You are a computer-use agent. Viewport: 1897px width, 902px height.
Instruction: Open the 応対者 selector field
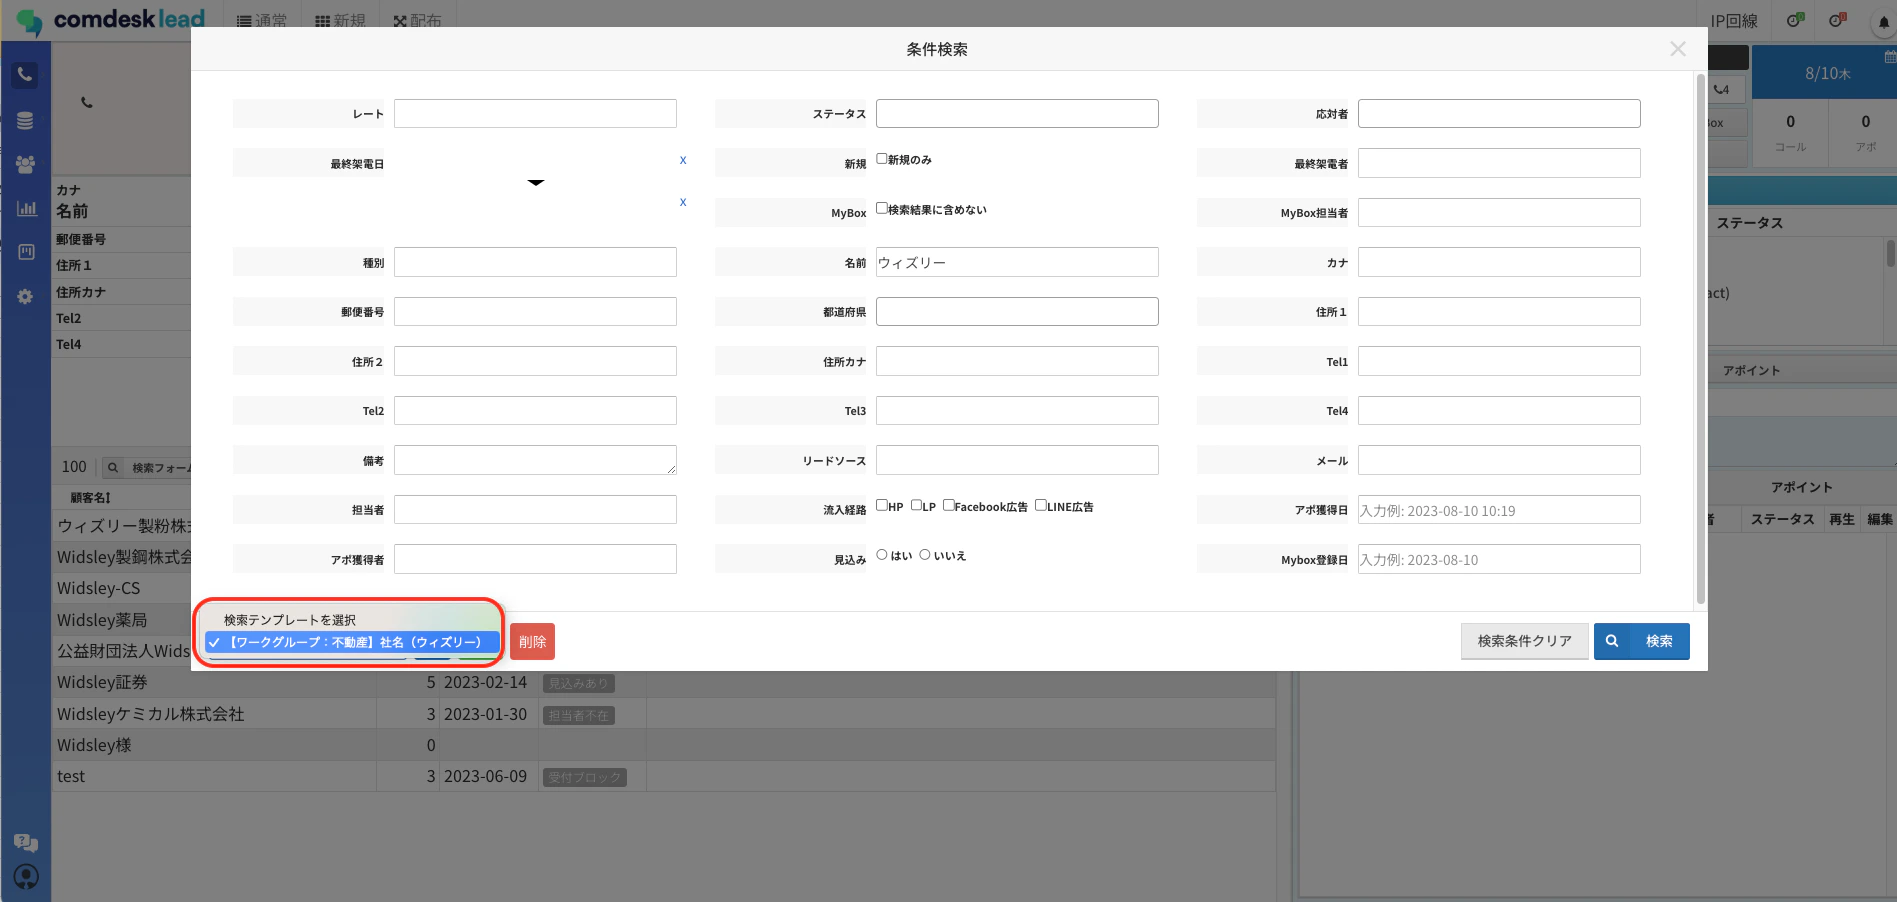(x=1499, y=113)
